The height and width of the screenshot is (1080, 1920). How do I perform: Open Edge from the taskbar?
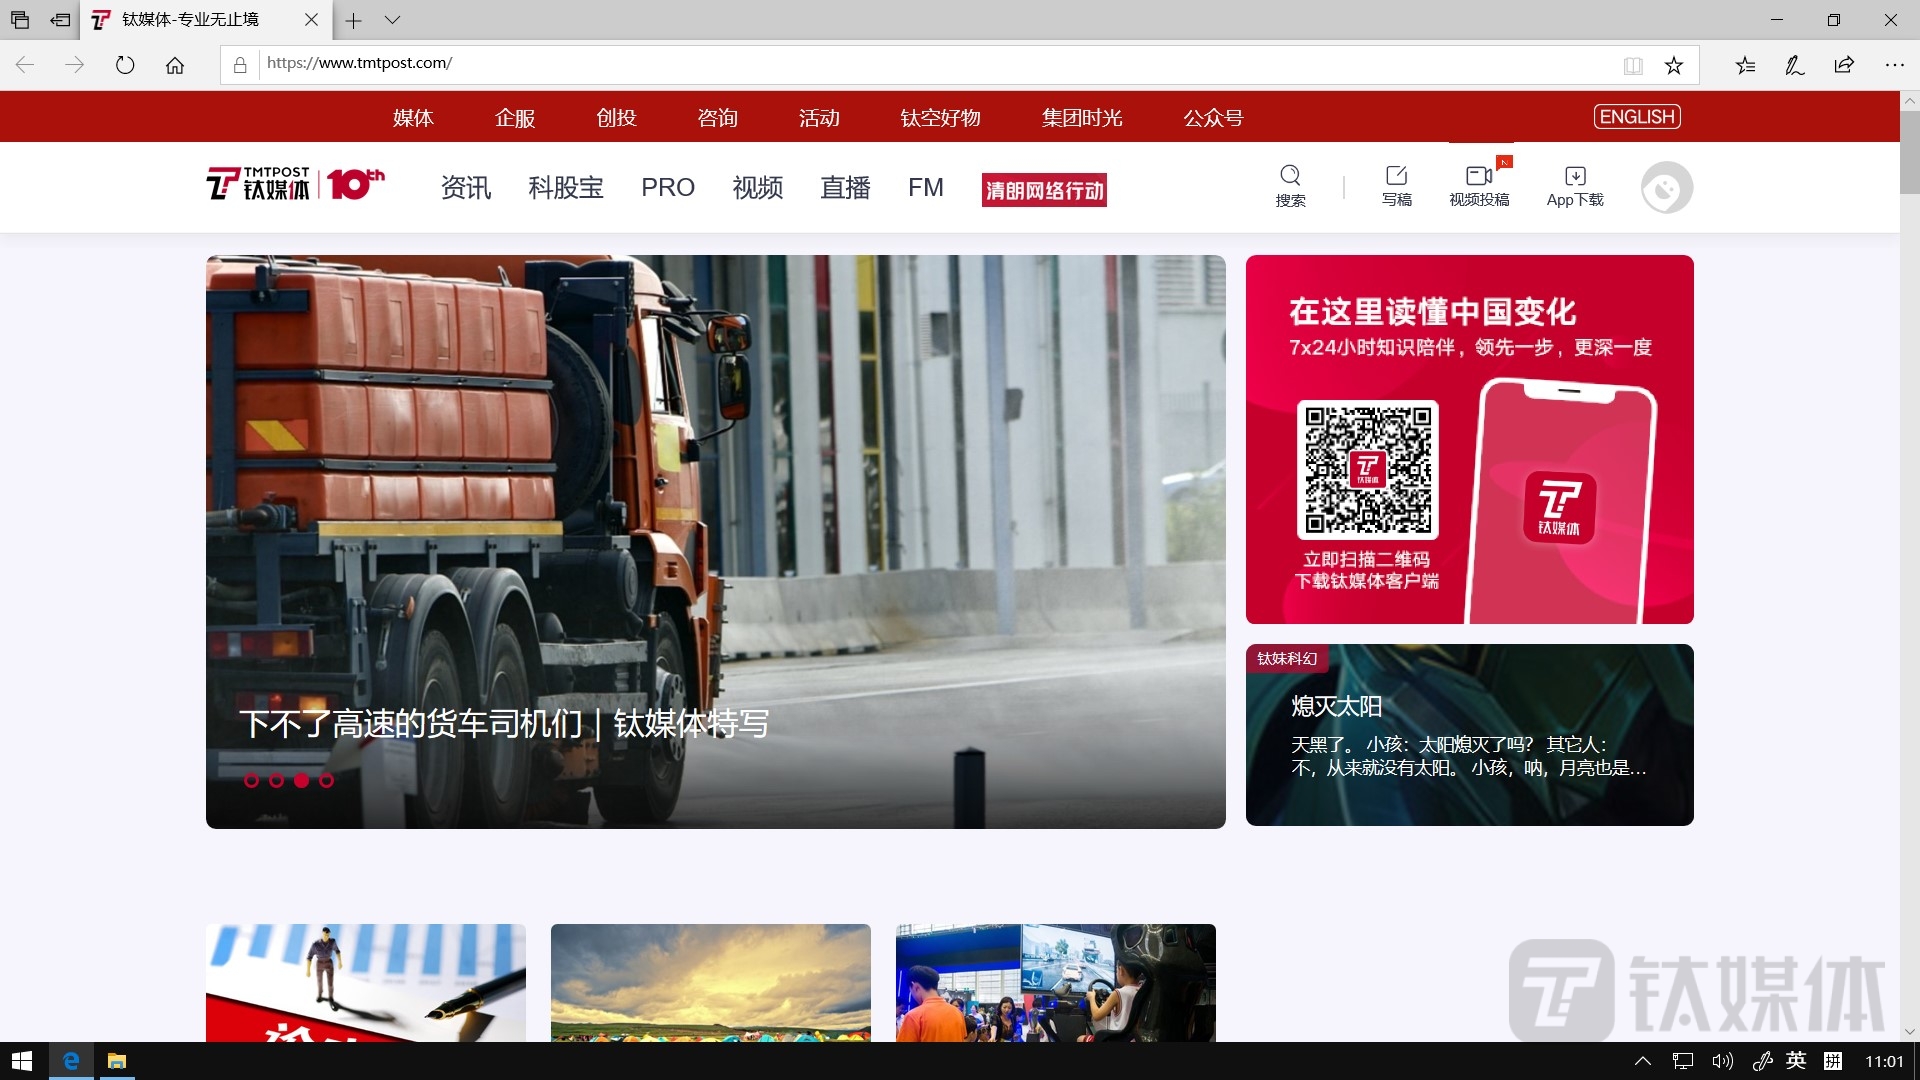pyautogui.click(x=71, y=1061)
